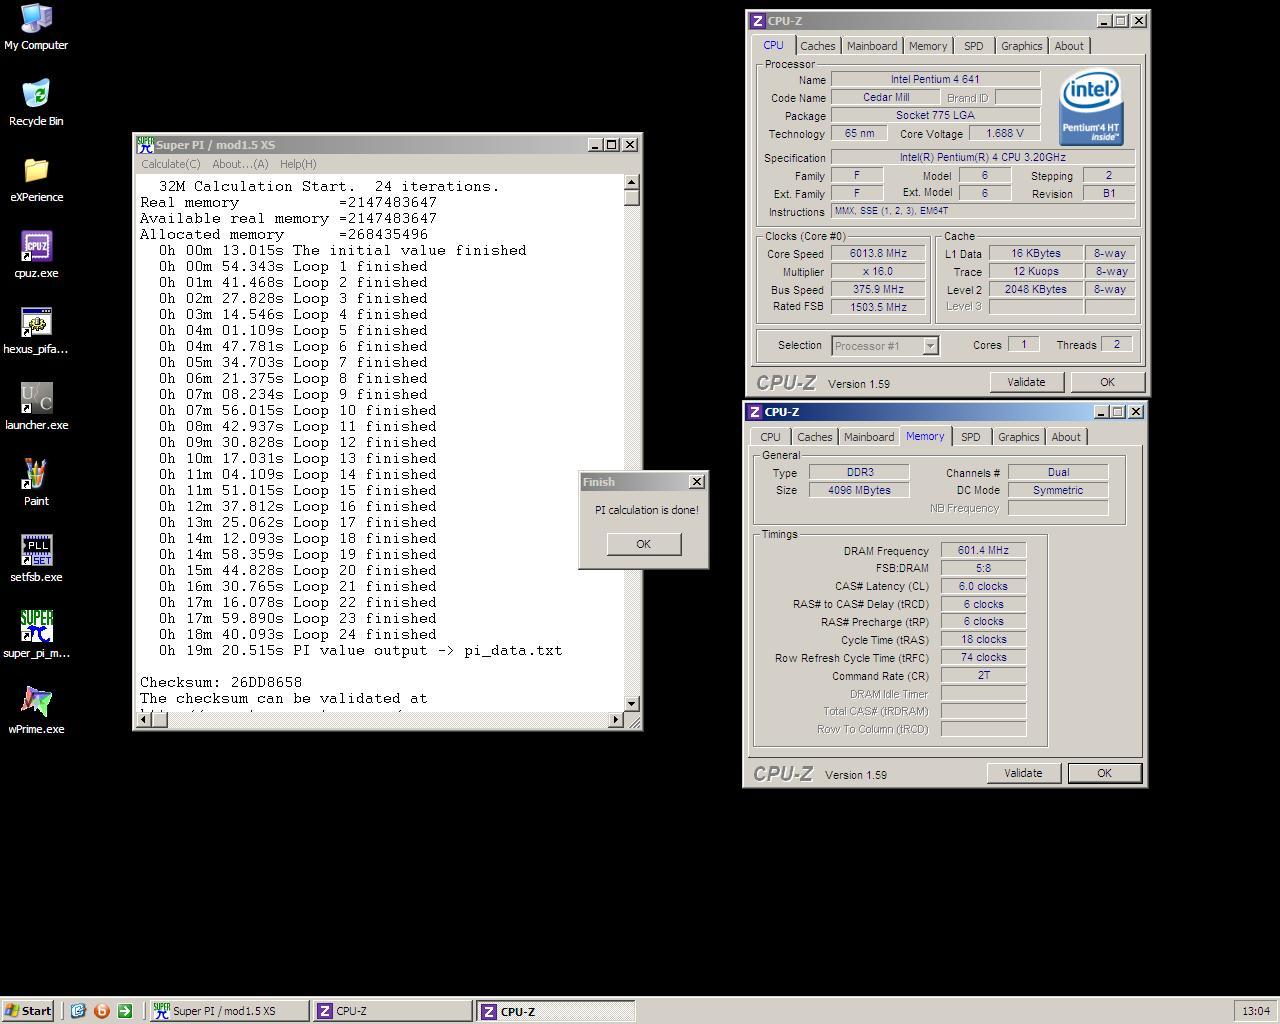Click the Core Voltage value 1.688 V
The image size is (1280, 1024).
coord(1004,133)
